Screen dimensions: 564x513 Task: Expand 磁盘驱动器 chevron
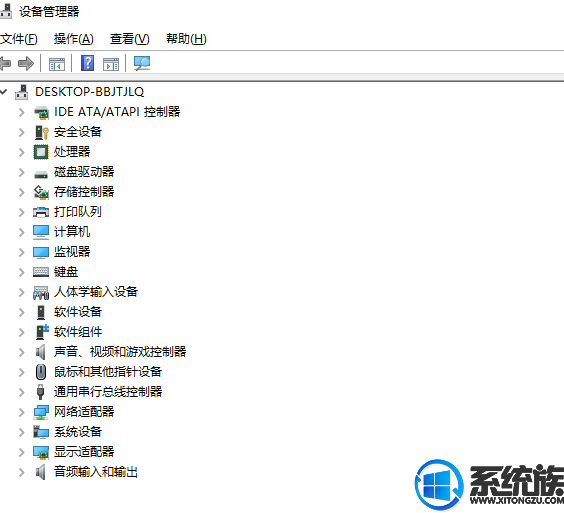pyautogui.click(x=22, y=172)
